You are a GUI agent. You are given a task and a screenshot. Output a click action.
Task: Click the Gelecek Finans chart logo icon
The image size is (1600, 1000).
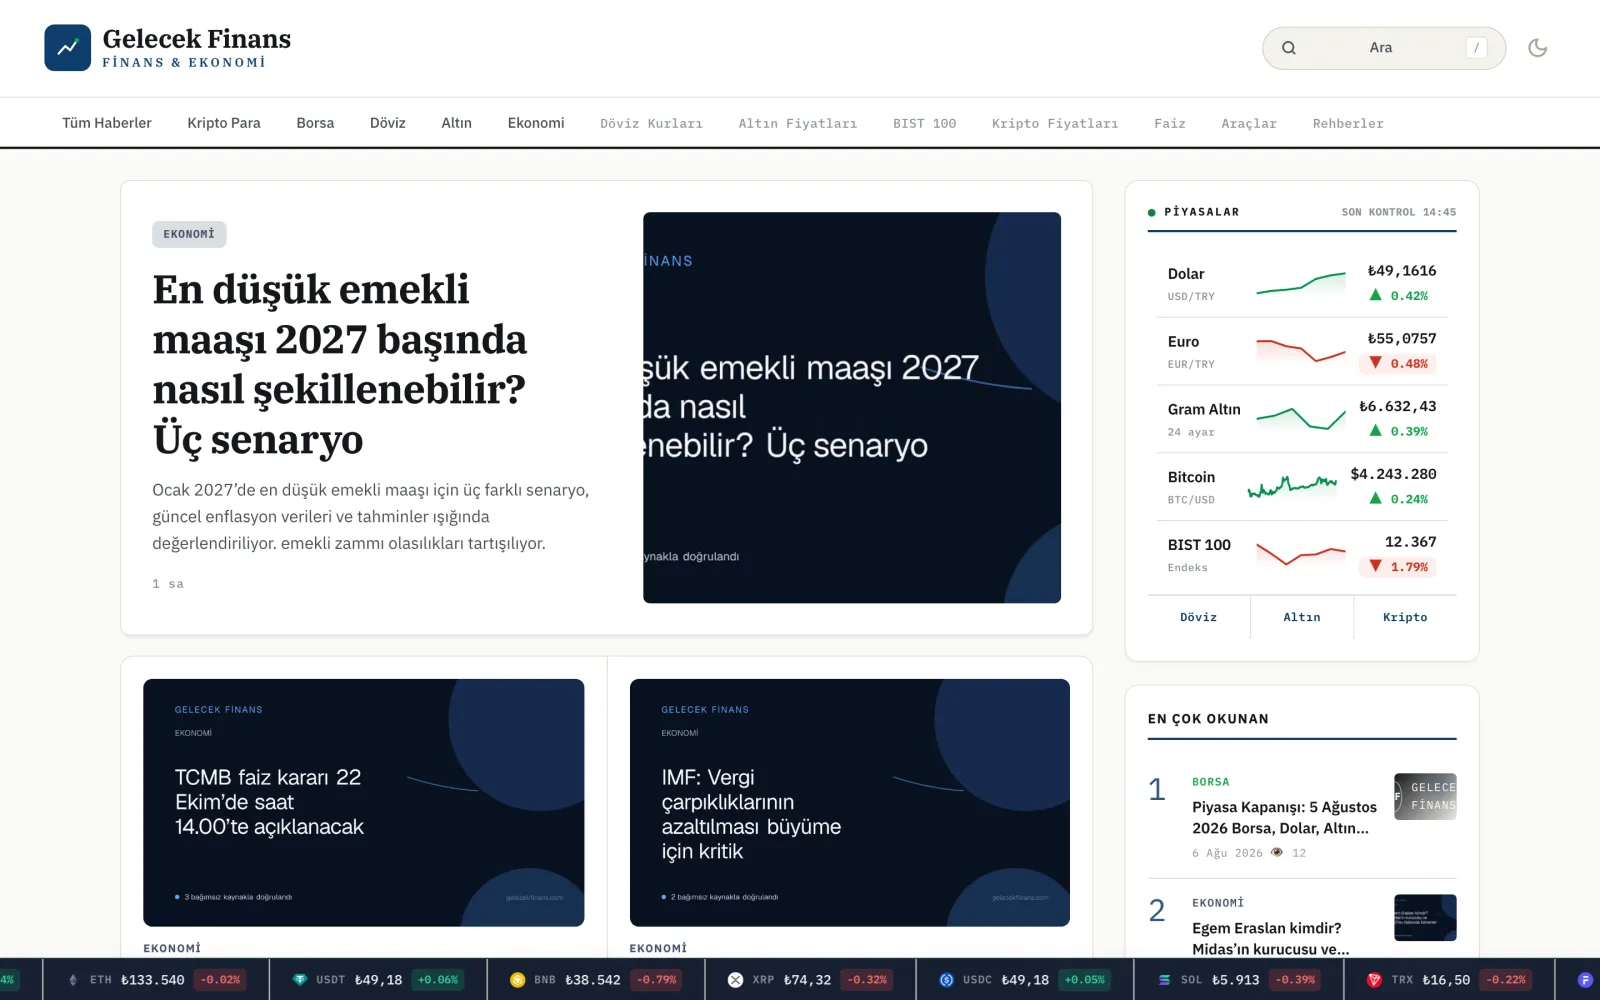click(67, 48)
